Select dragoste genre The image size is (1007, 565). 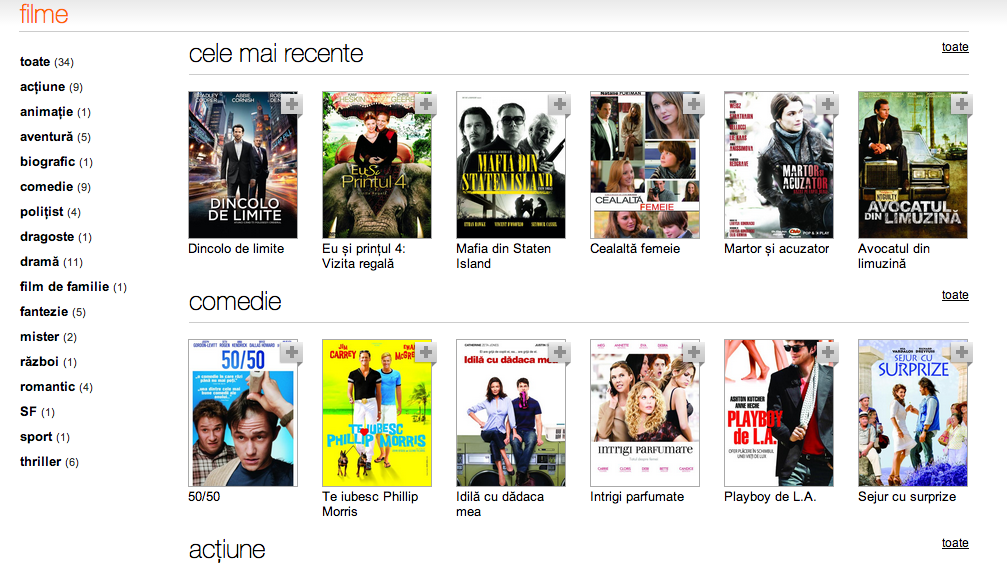pos(56,237)
